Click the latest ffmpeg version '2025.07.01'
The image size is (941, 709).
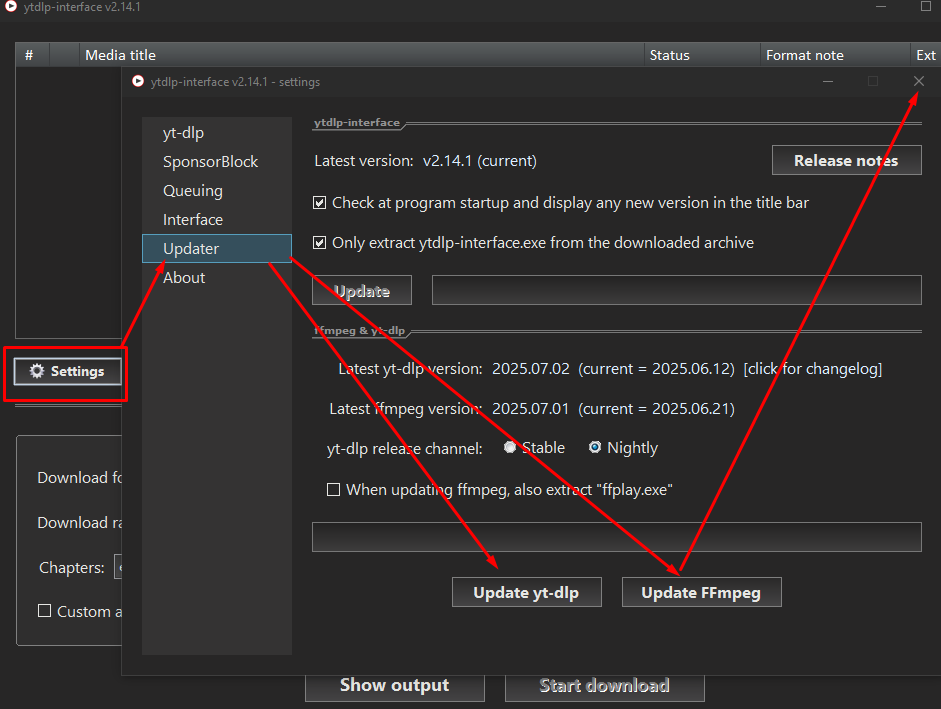pyautogui.click(x=531, y=409)
